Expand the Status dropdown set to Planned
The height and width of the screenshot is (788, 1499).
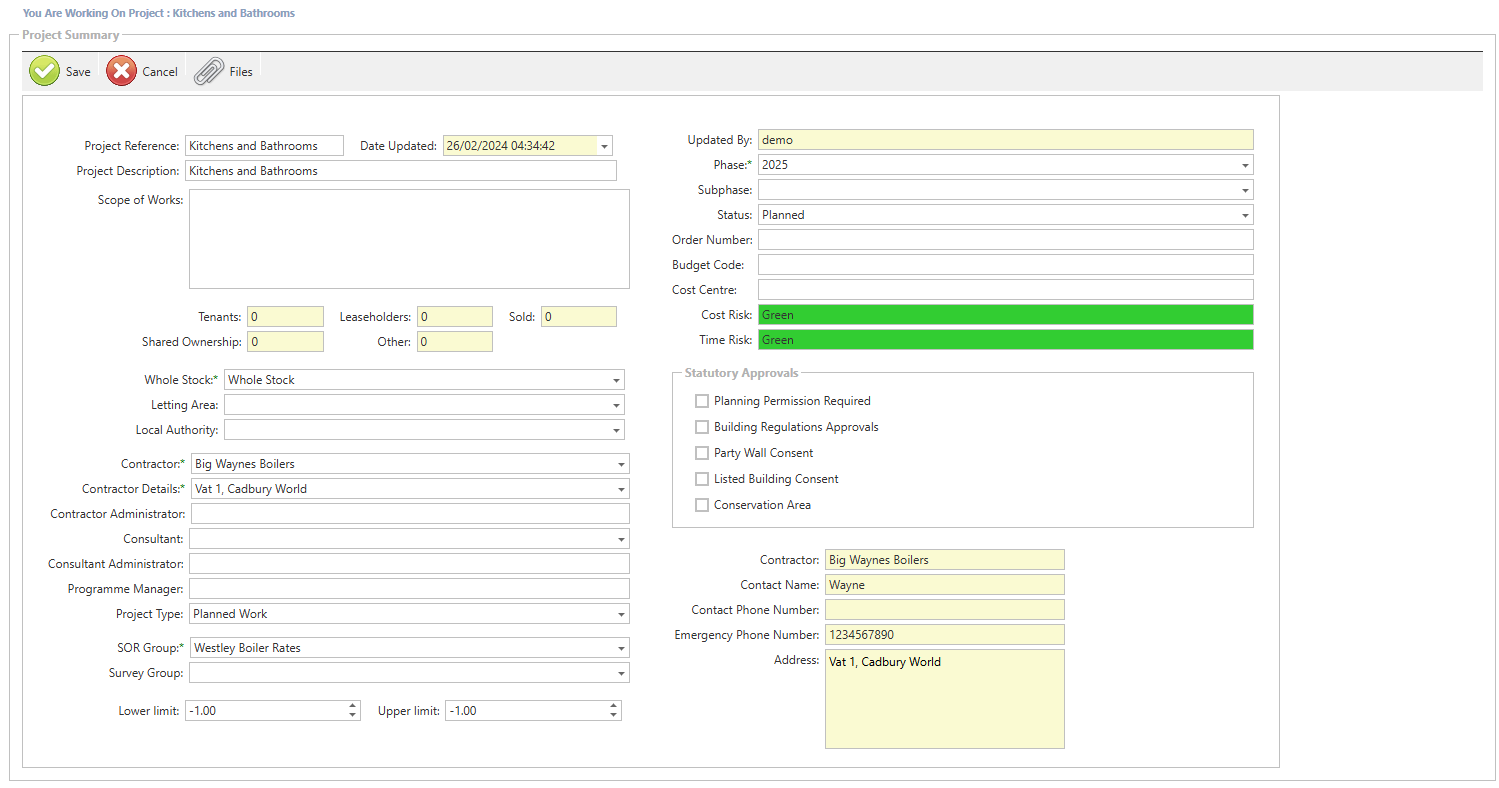[x=1244, y=215]
